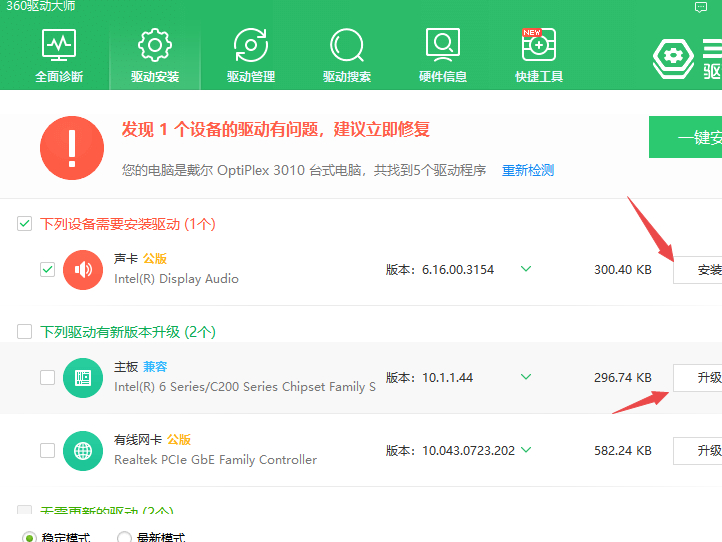722x542 pixels.
Task: Click the 重新检测 rescan link
Action: coord(528,170)
